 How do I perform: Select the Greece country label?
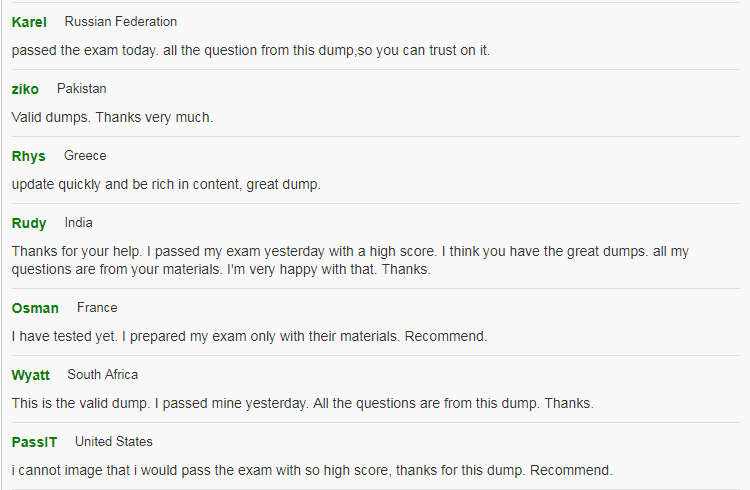(85, 156)
